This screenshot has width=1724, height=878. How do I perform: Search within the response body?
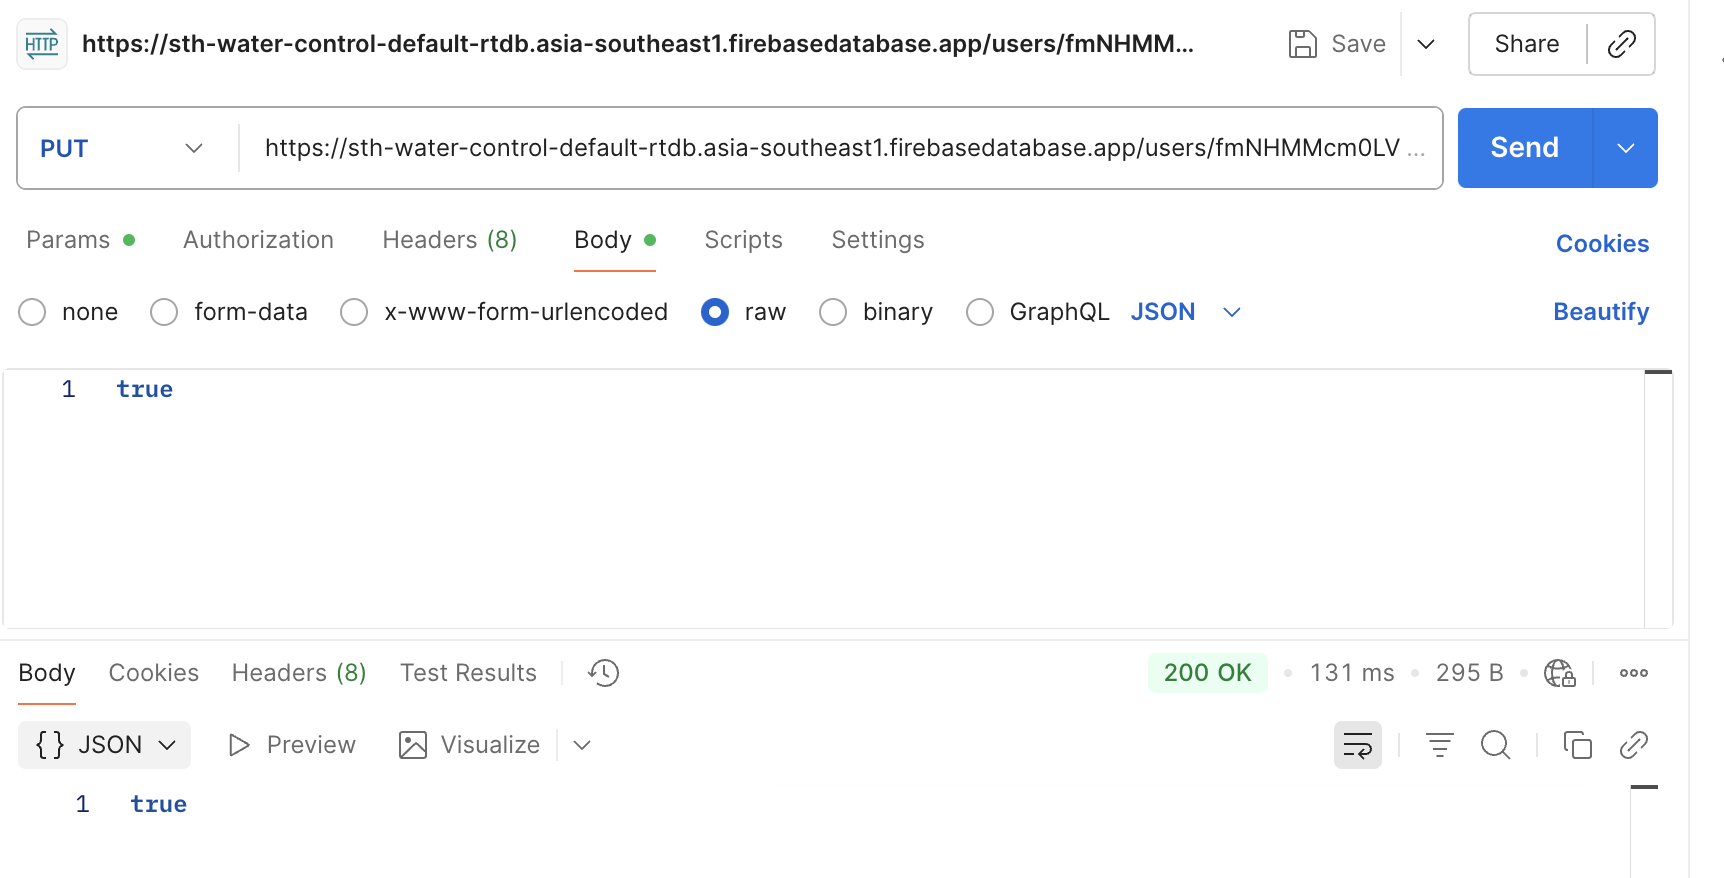pyautogui.click(x=1495, y=745)
